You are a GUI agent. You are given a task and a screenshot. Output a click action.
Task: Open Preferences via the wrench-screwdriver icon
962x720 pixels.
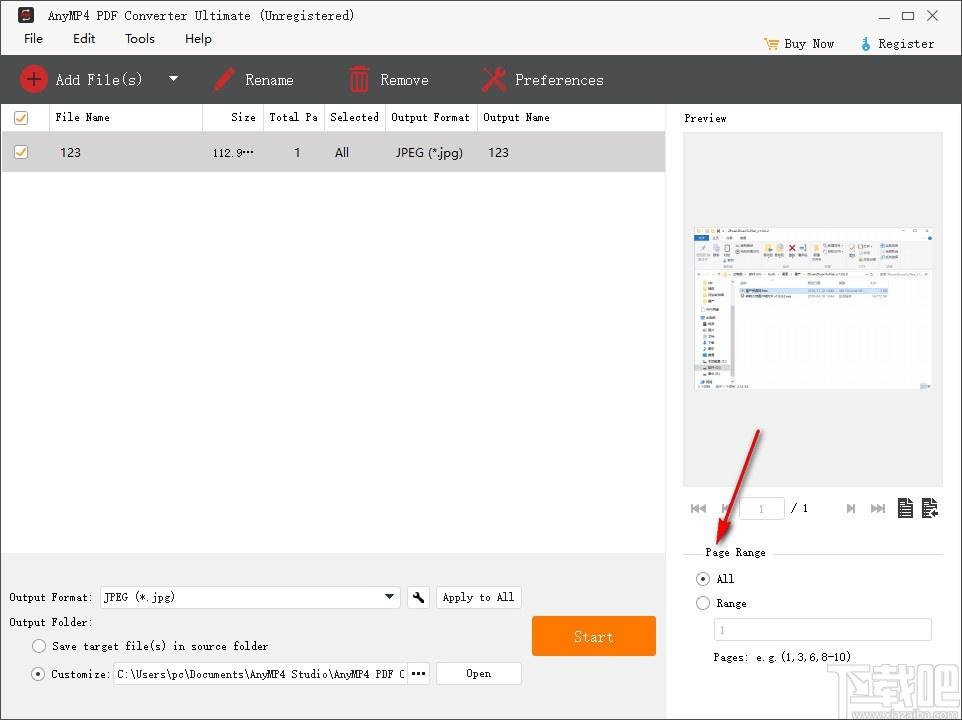click(494, 80)
